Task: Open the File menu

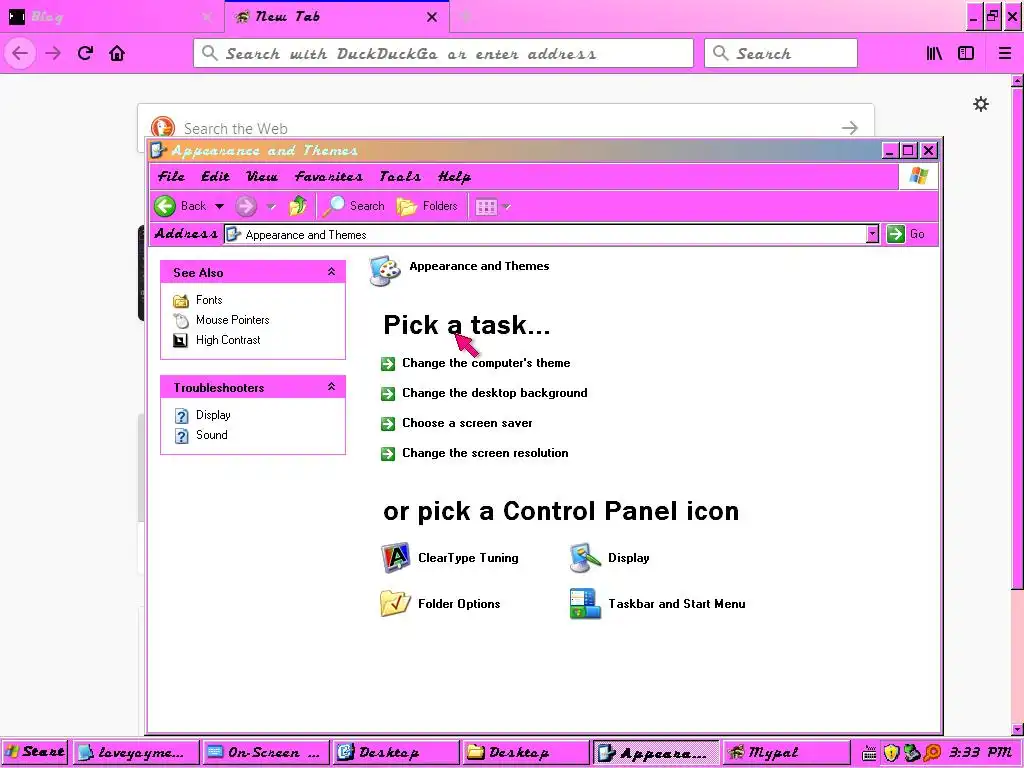Action: [171, 176]
